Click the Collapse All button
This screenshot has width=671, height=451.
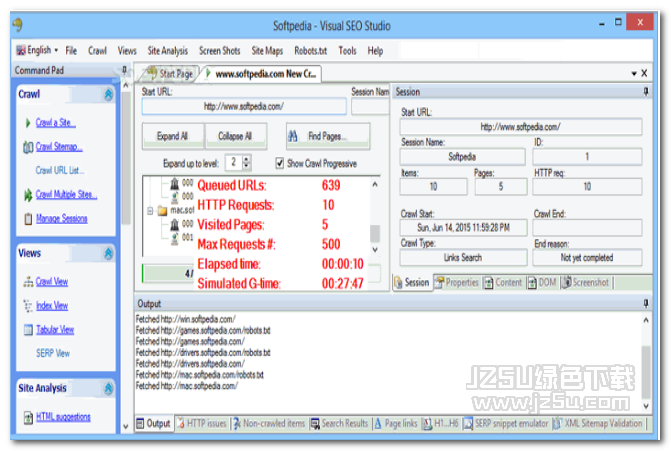pyautogui.click(x=235, y=136)
